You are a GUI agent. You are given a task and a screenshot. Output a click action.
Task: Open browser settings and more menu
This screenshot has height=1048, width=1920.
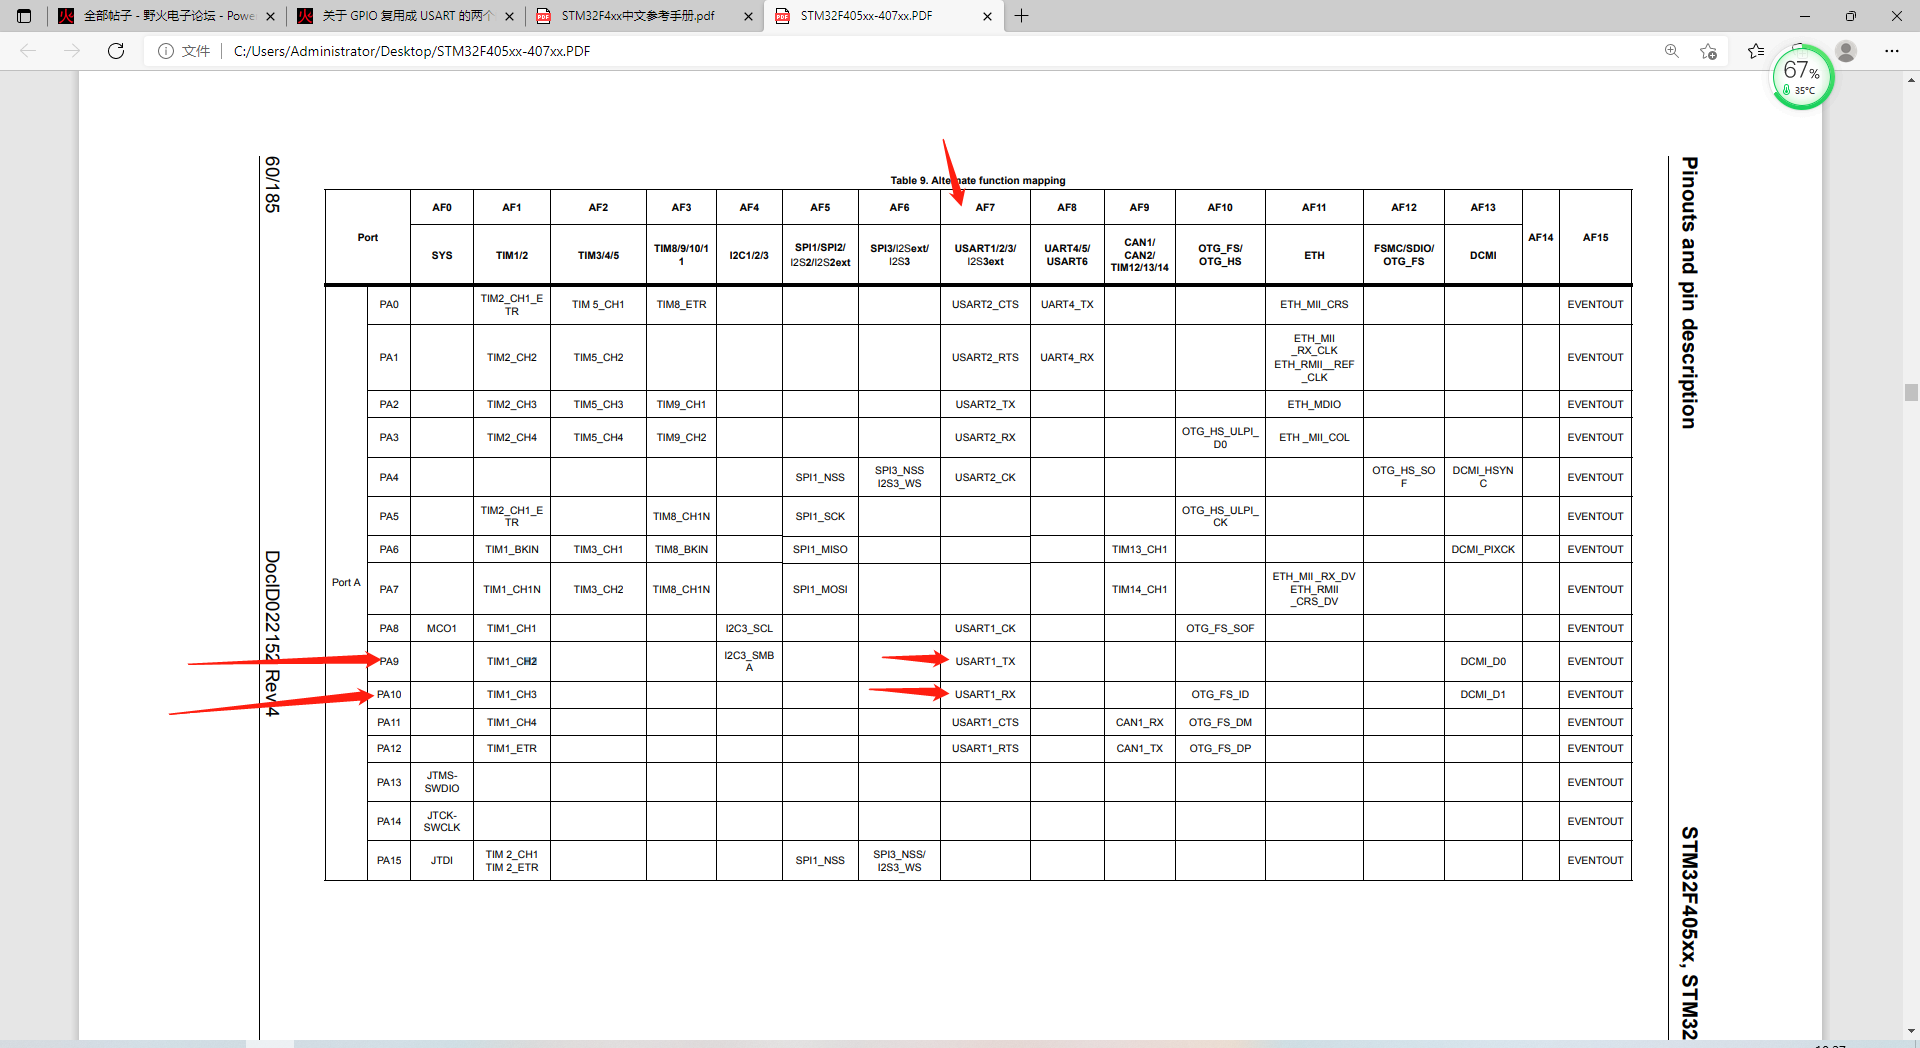click(x=1892, y=51)
